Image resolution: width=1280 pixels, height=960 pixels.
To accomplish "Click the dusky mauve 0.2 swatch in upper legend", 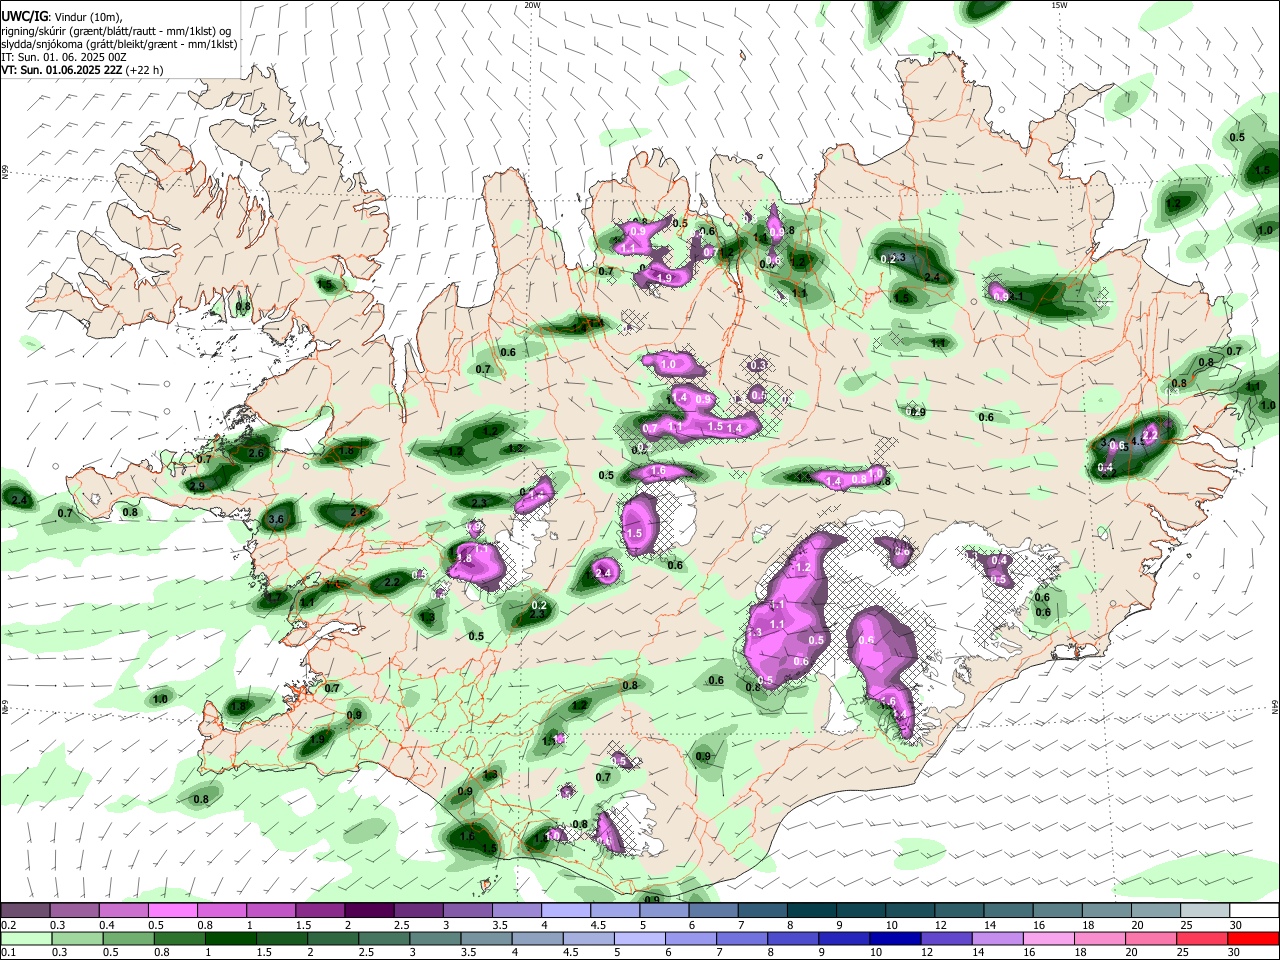I will click(x=25, y=911).
